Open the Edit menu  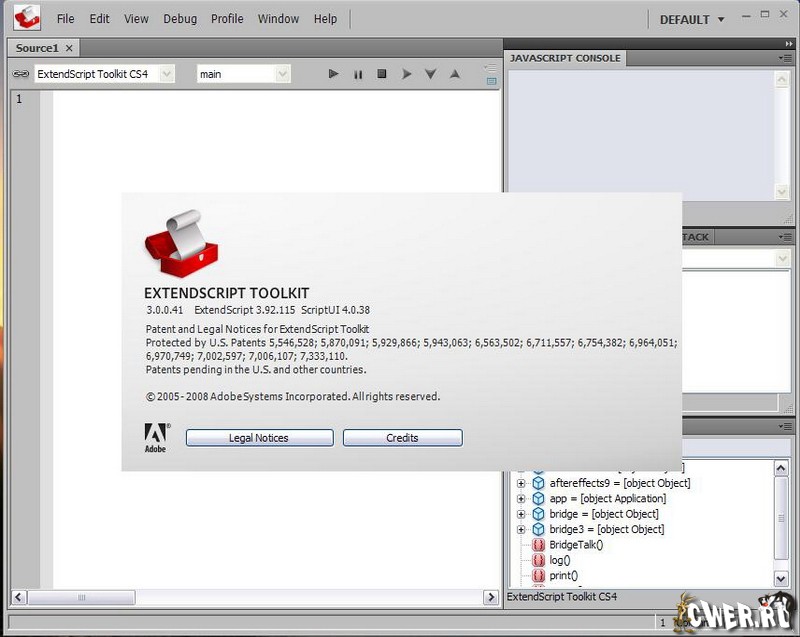tap(99, 19)
